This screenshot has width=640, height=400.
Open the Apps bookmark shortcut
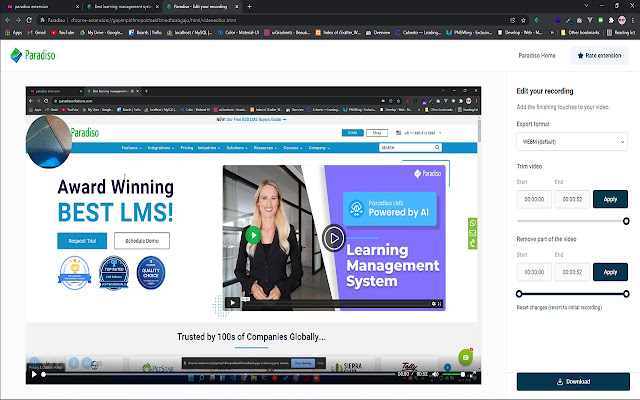13,32
